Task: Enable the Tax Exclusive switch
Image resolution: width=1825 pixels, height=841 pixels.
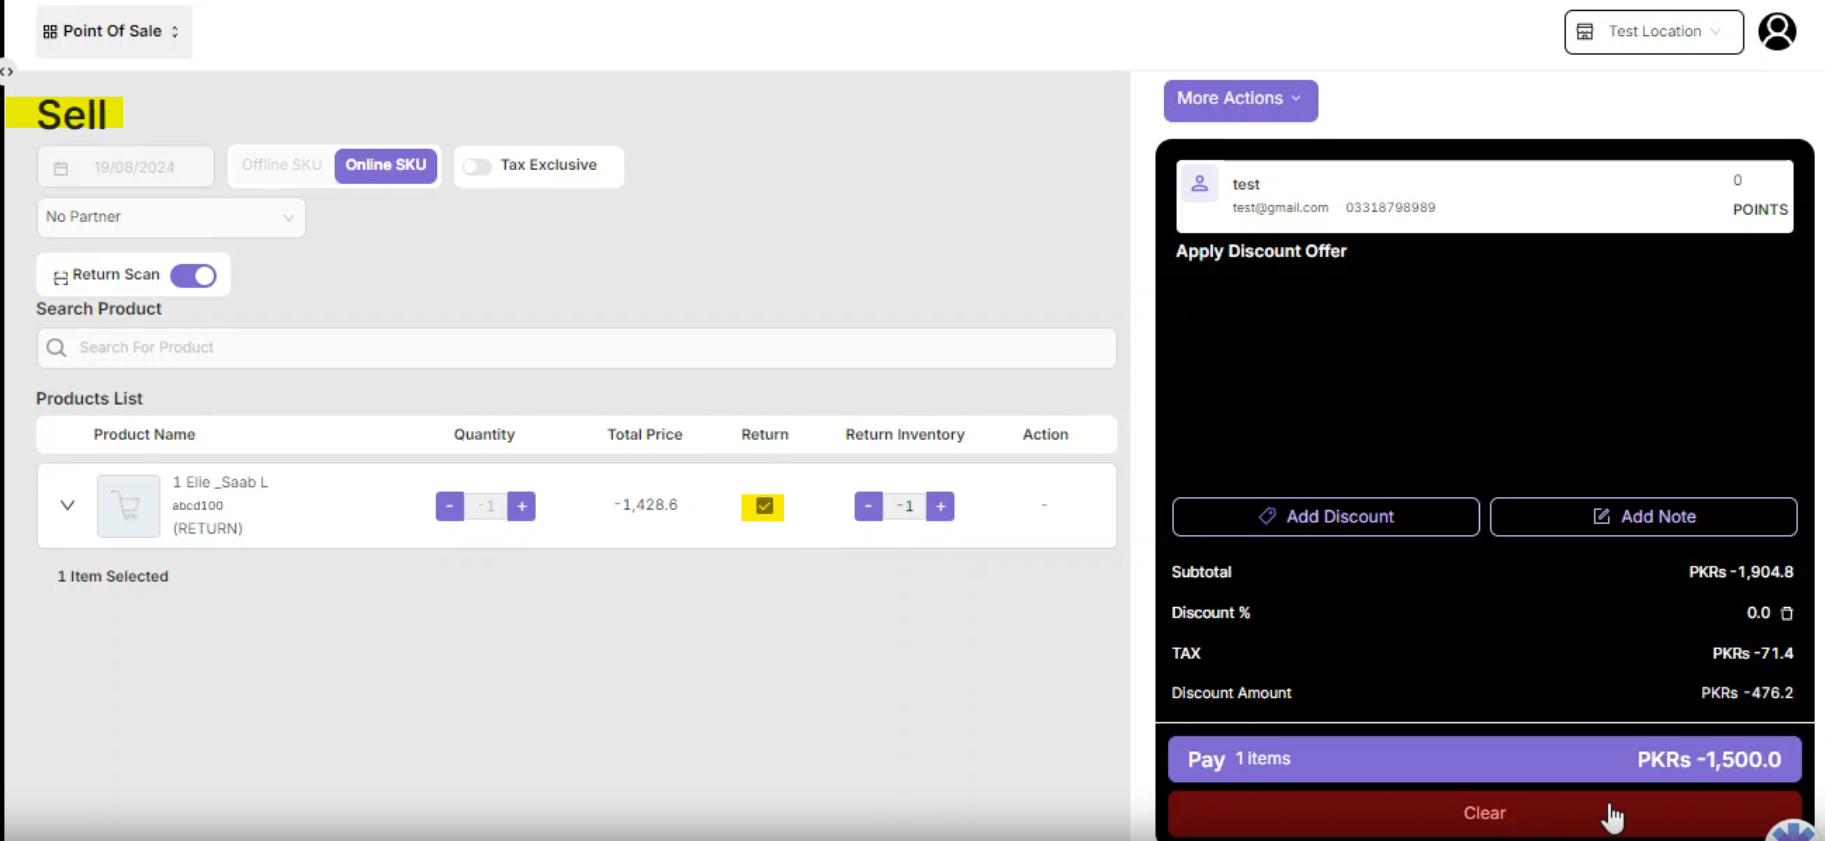Action: coord(477,166)
